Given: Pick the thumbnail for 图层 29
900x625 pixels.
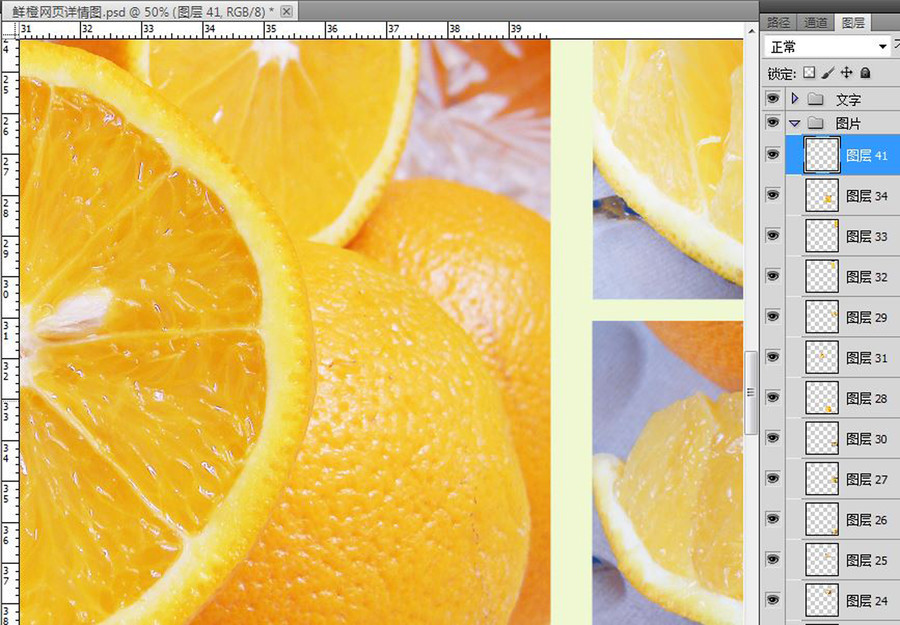Looking at the screenshot, I should click(822, 317).
